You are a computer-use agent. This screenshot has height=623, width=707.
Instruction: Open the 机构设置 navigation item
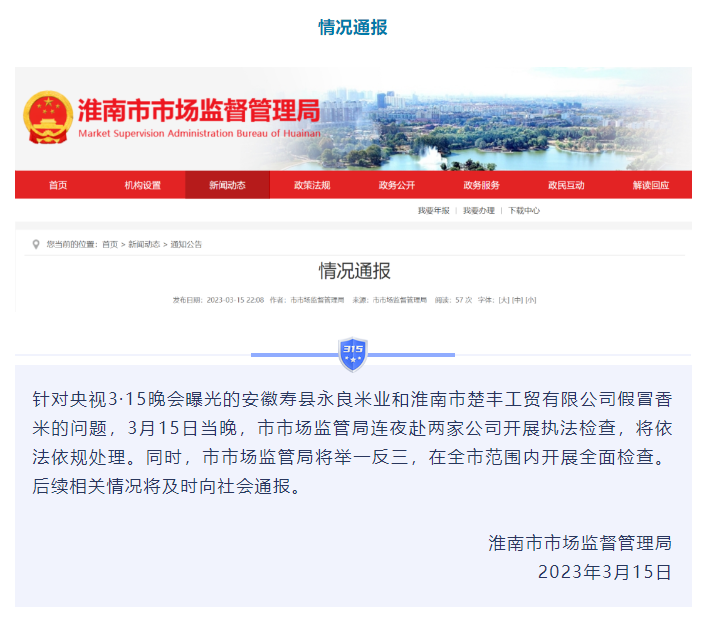click(x=142, y=185)
